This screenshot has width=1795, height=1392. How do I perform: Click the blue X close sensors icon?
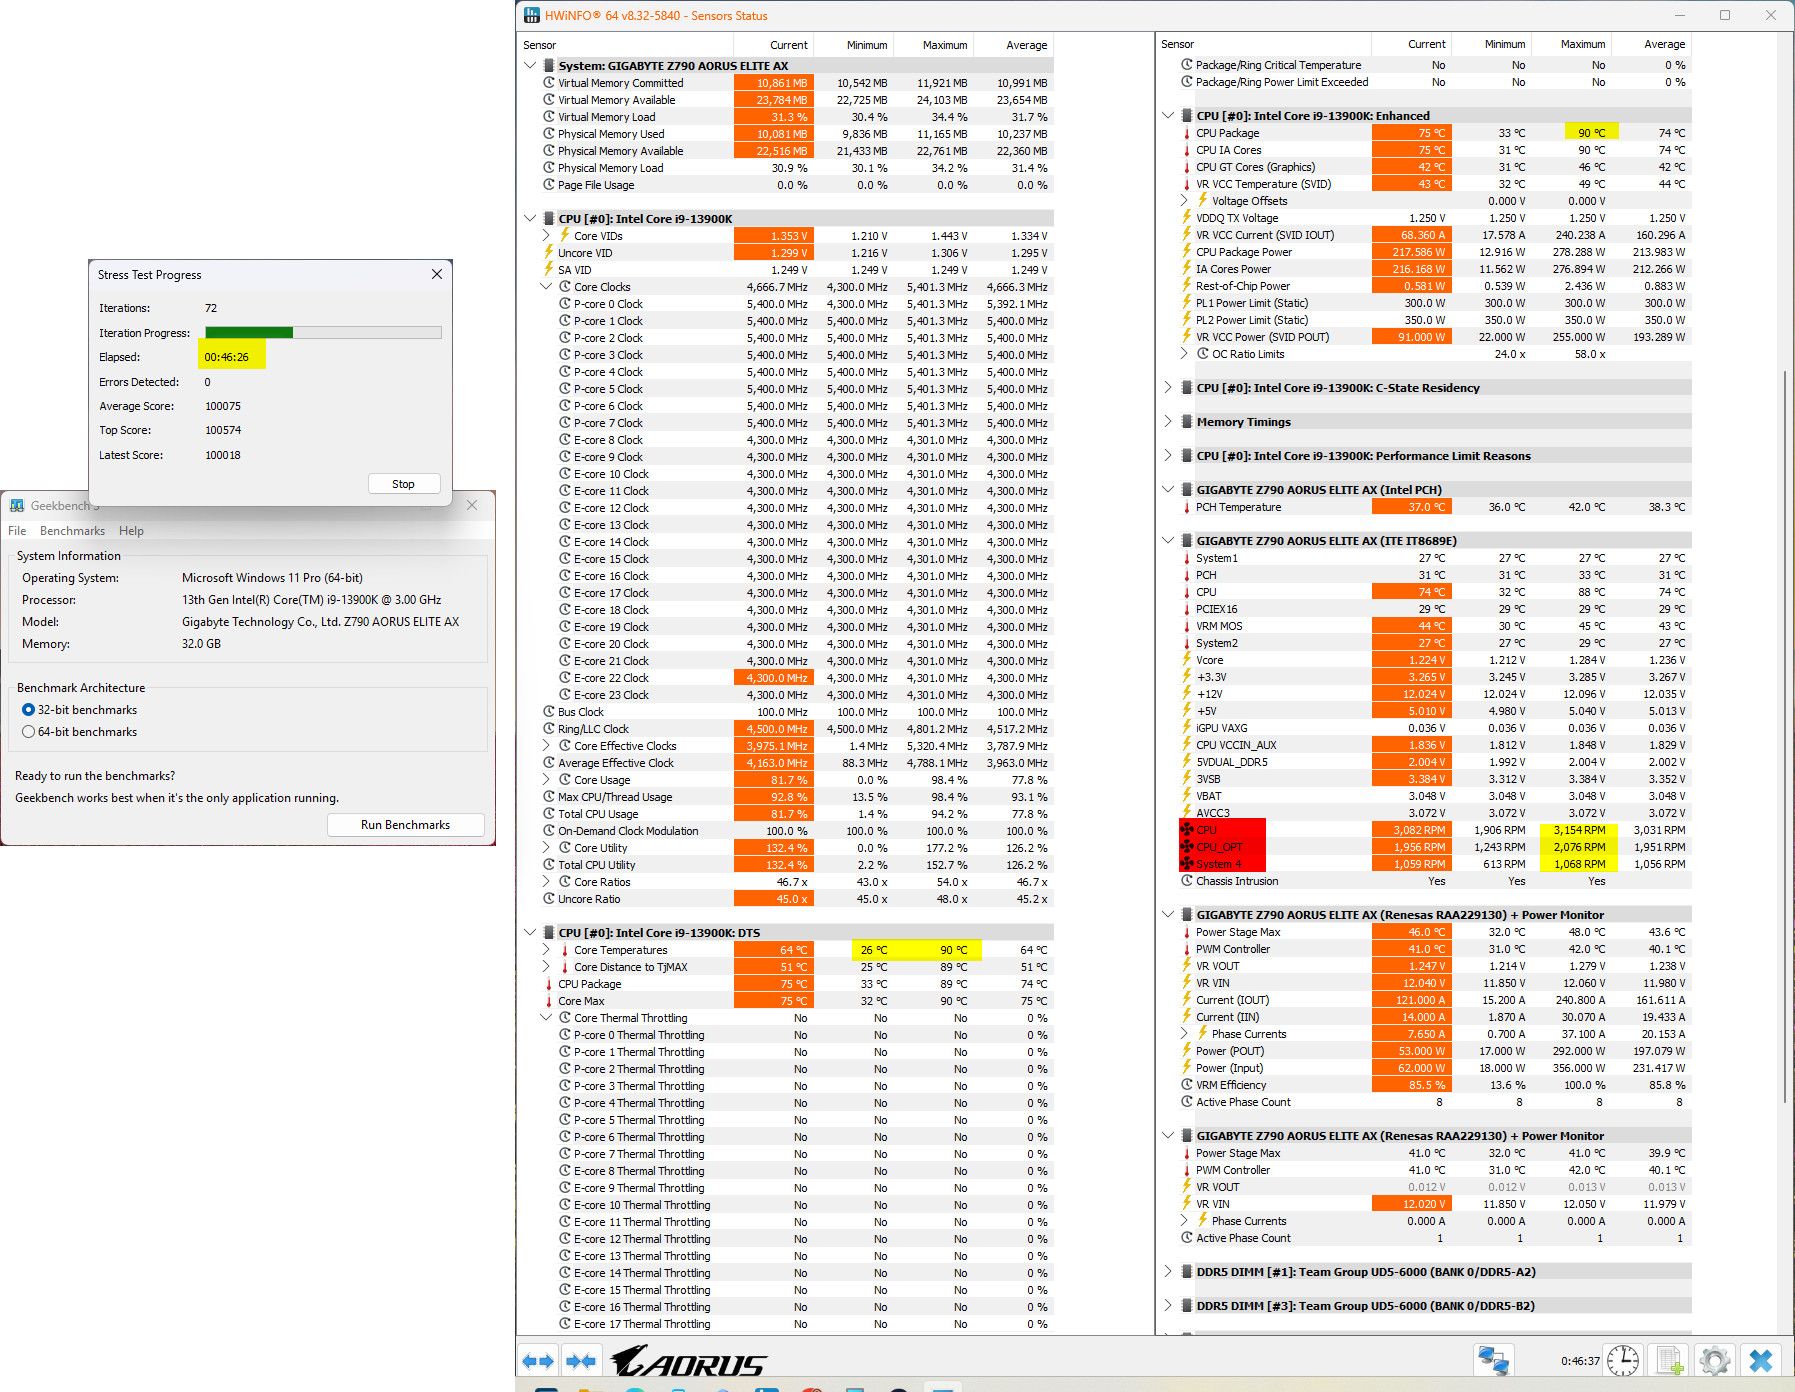tap(1761, 1361)
